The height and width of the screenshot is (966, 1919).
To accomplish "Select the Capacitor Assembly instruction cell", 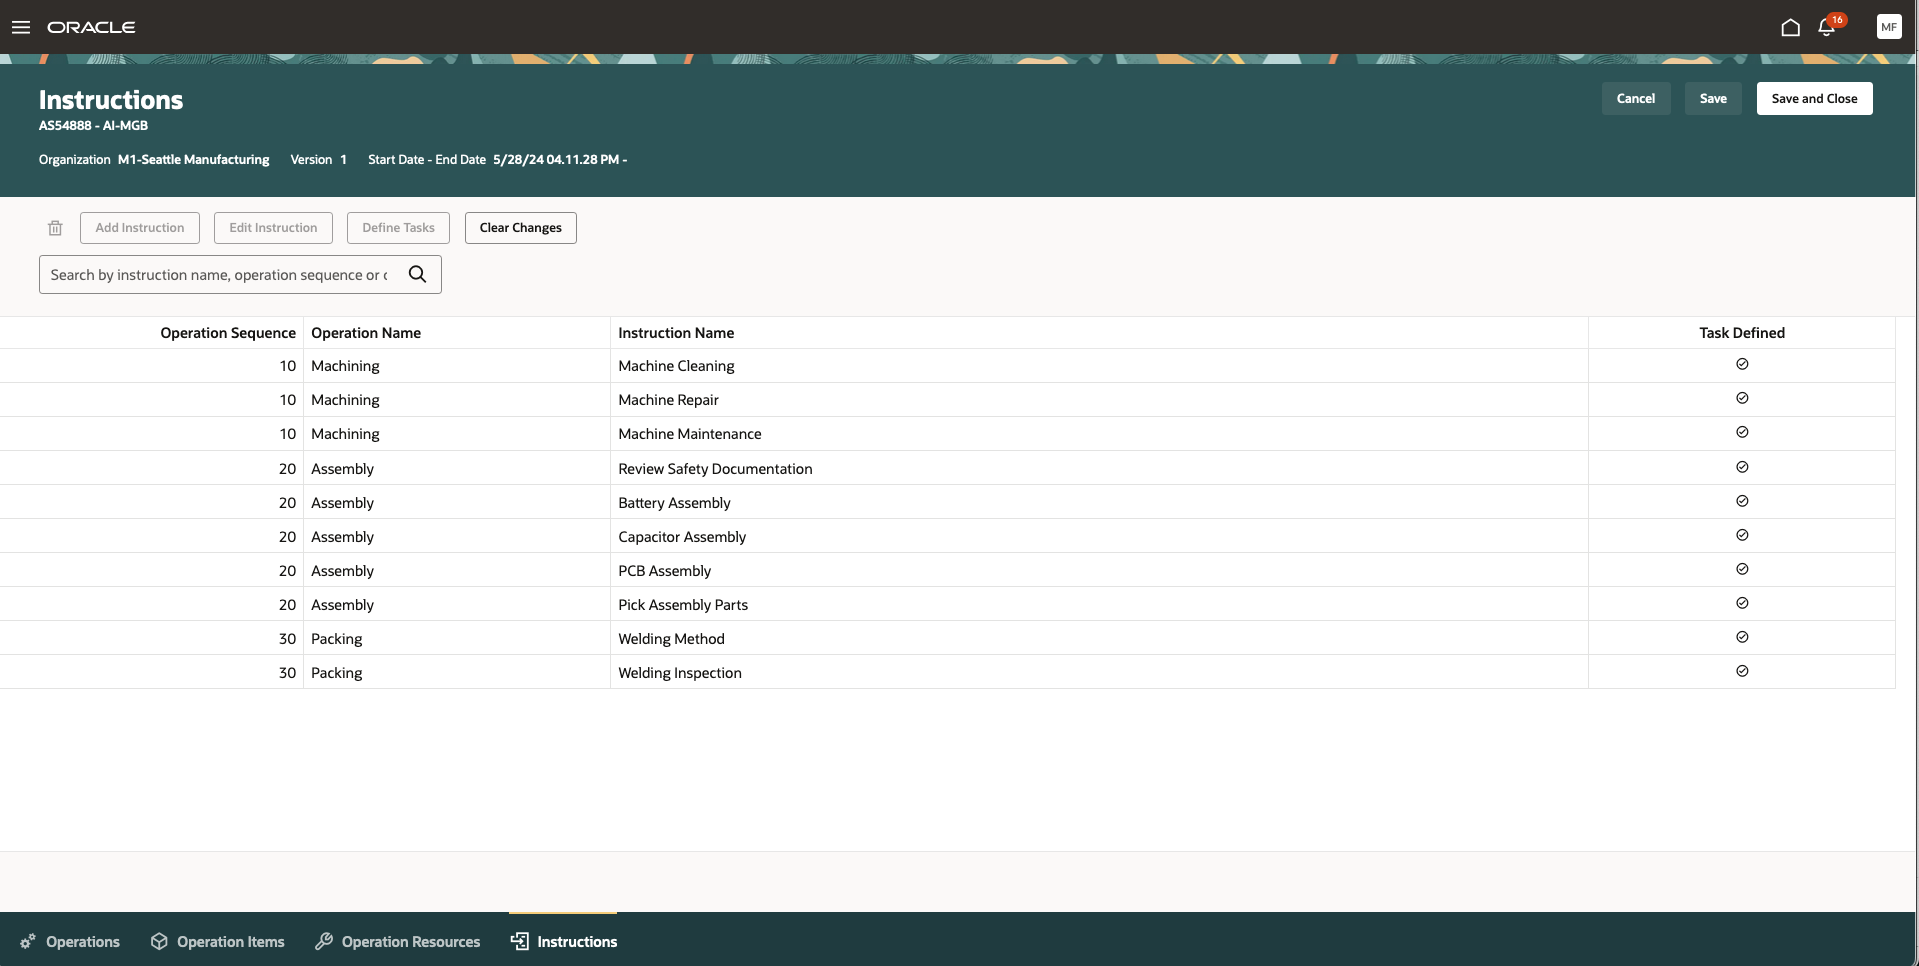I will pos(1099,537).
